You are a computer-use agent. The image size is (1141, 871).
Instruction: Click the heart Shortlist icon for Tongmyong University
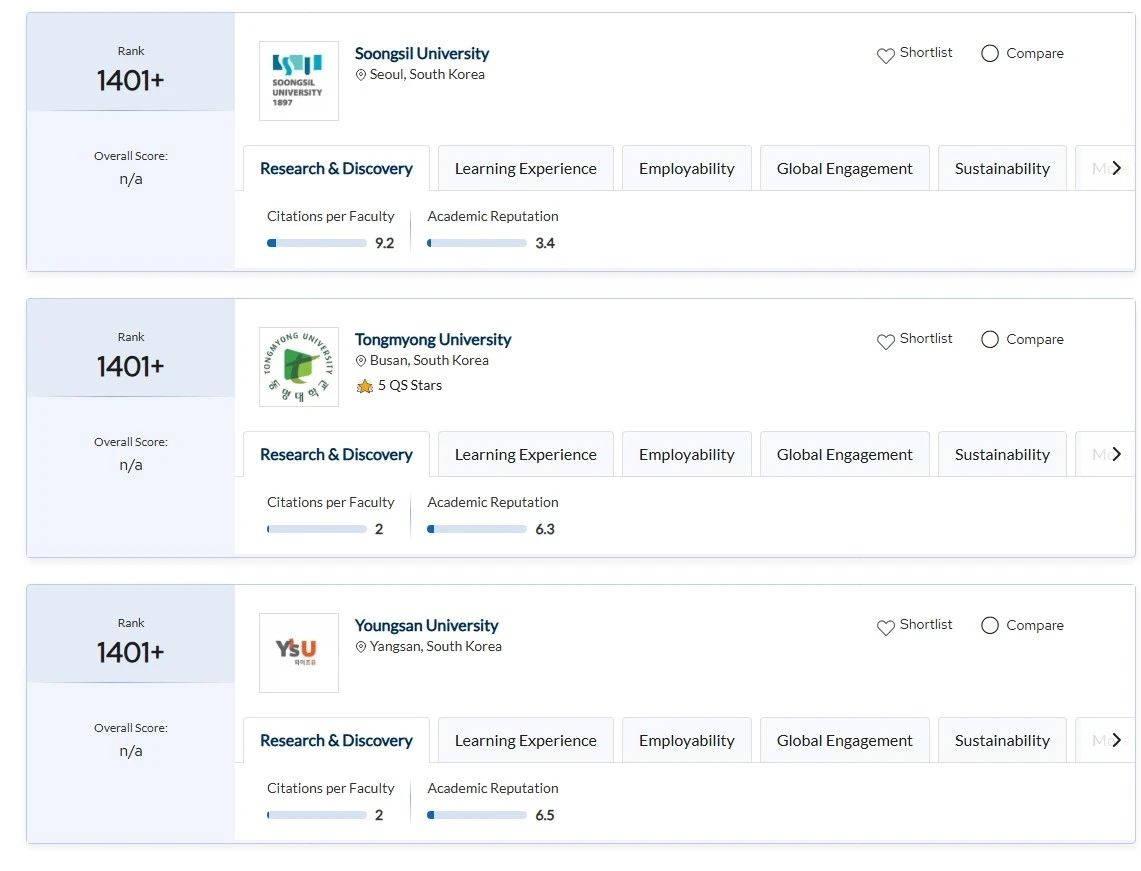pos(885,342)
